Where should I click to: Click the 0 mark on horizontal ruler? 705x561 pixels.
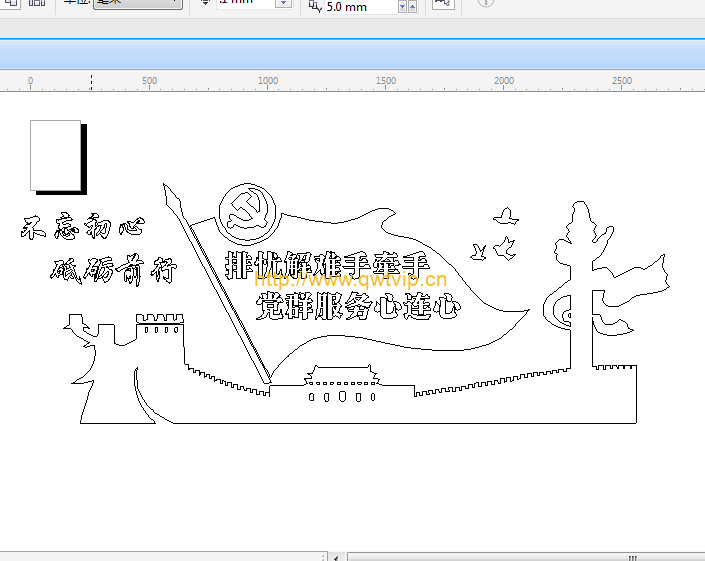coord(31,81)
